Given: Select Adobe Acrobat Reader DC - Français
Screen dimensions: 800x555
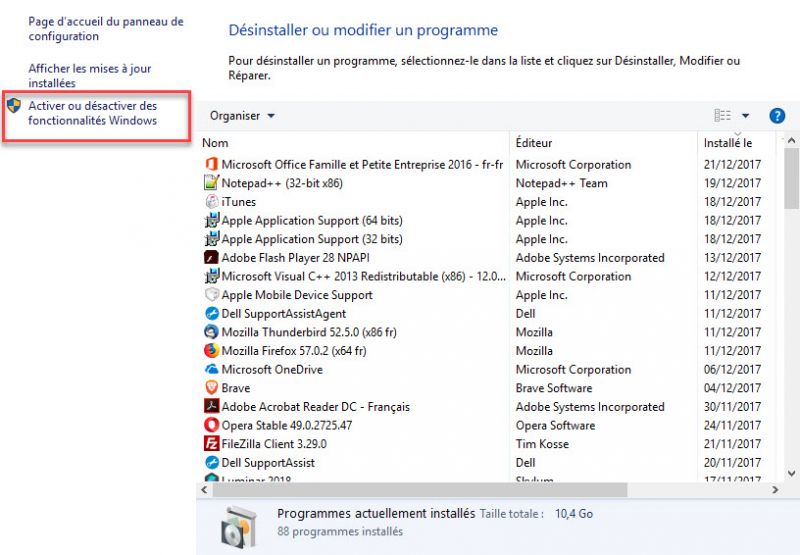Looking at the screenshot, I should point(315,407).
